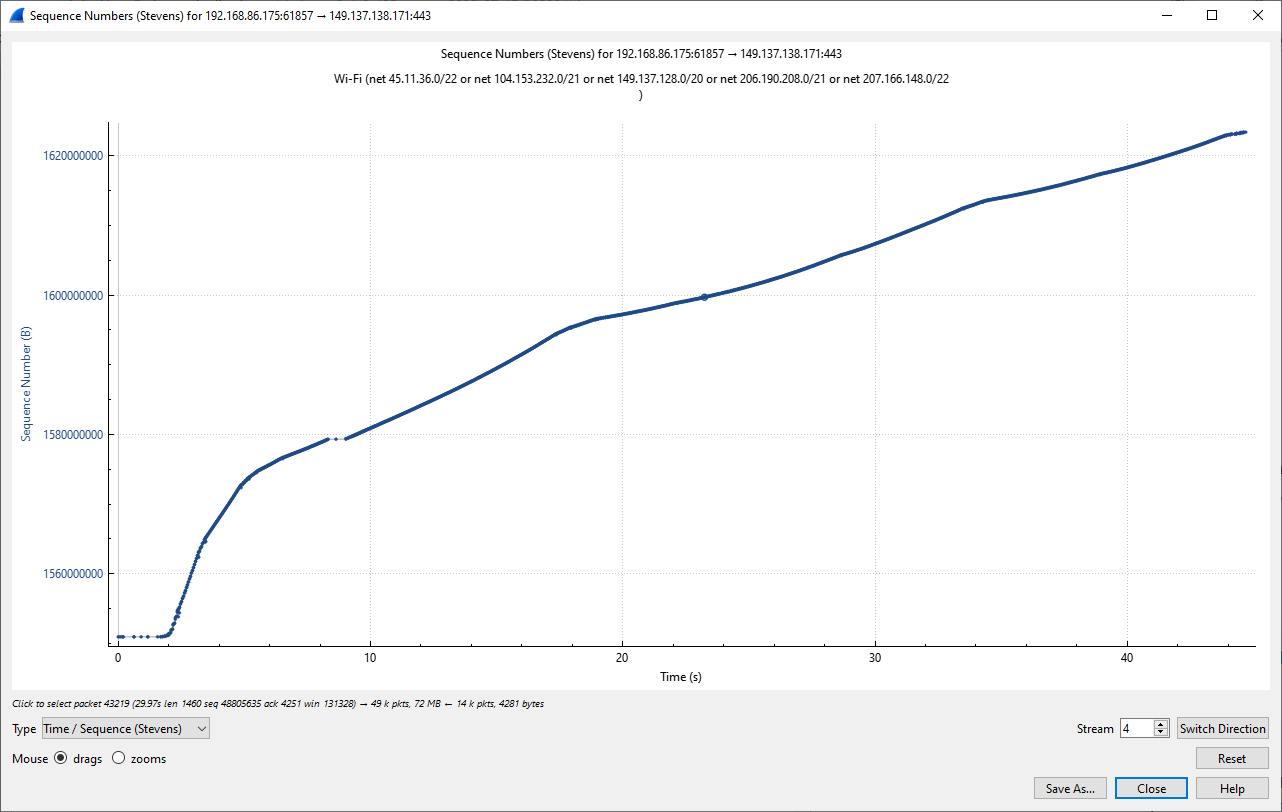This screenshot has width=1282, height=812.
Task: Open Help for the graph dialog
Action: pos(1232,789)
